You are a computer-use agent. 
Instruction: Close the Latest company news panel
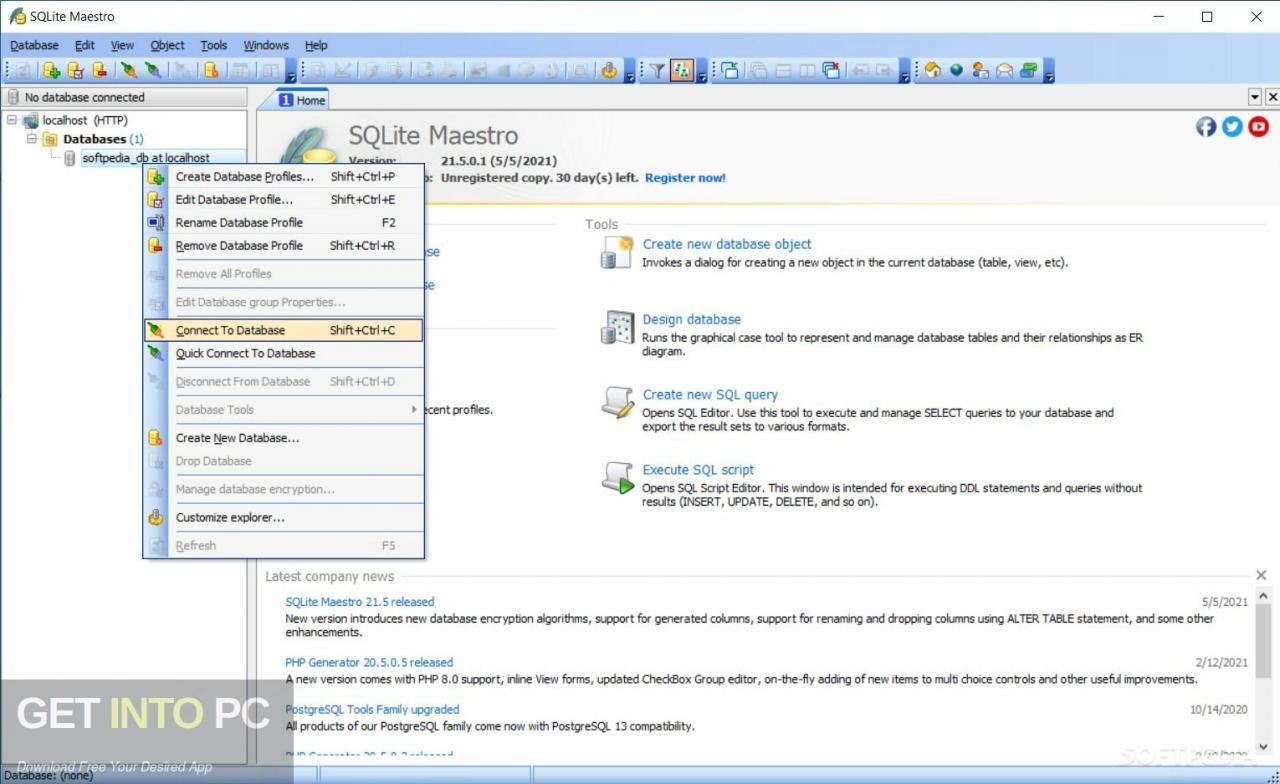(1261, 575)
